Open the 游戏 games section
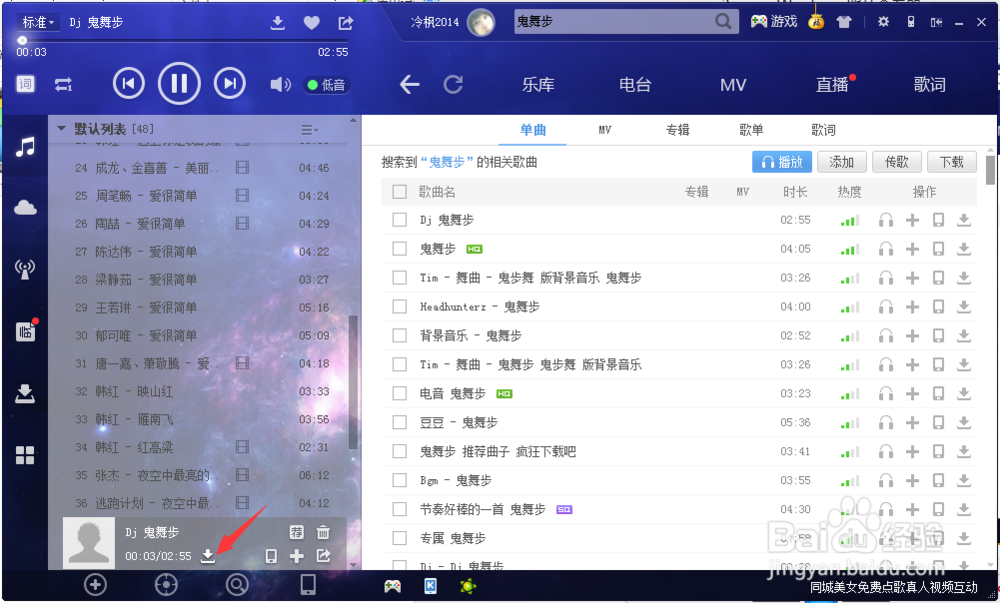Viewport: 1000px width, 603px height. [x=774, y=22]
